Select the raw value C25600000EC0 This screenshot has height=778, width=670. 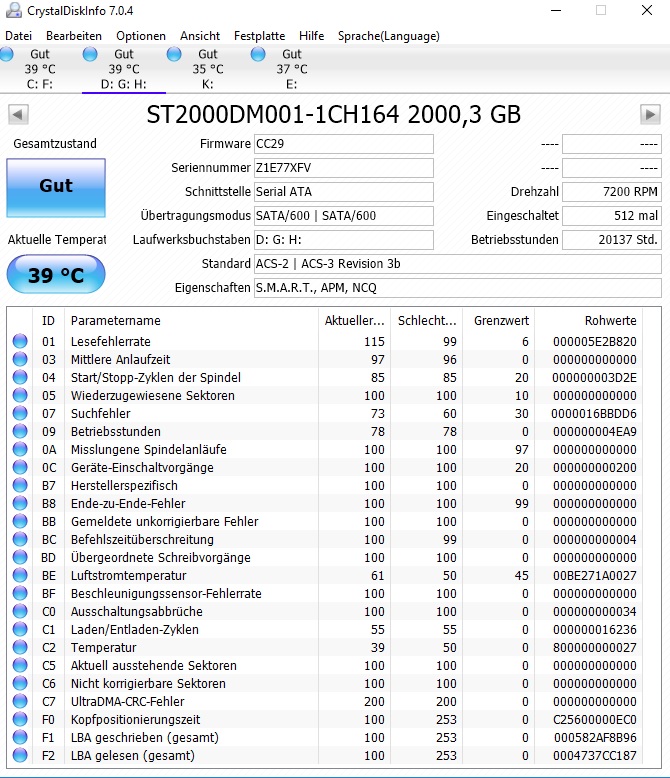point(594,719)
